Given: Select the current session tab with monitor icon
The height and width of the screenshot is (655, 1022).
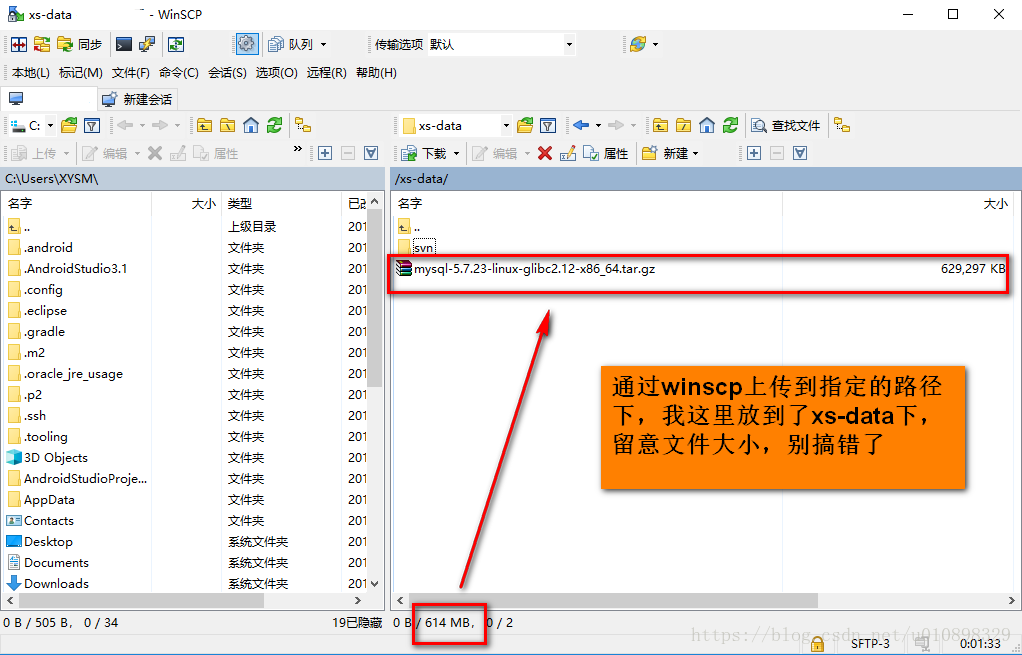Looking at the screenshot, I should 49,99.
